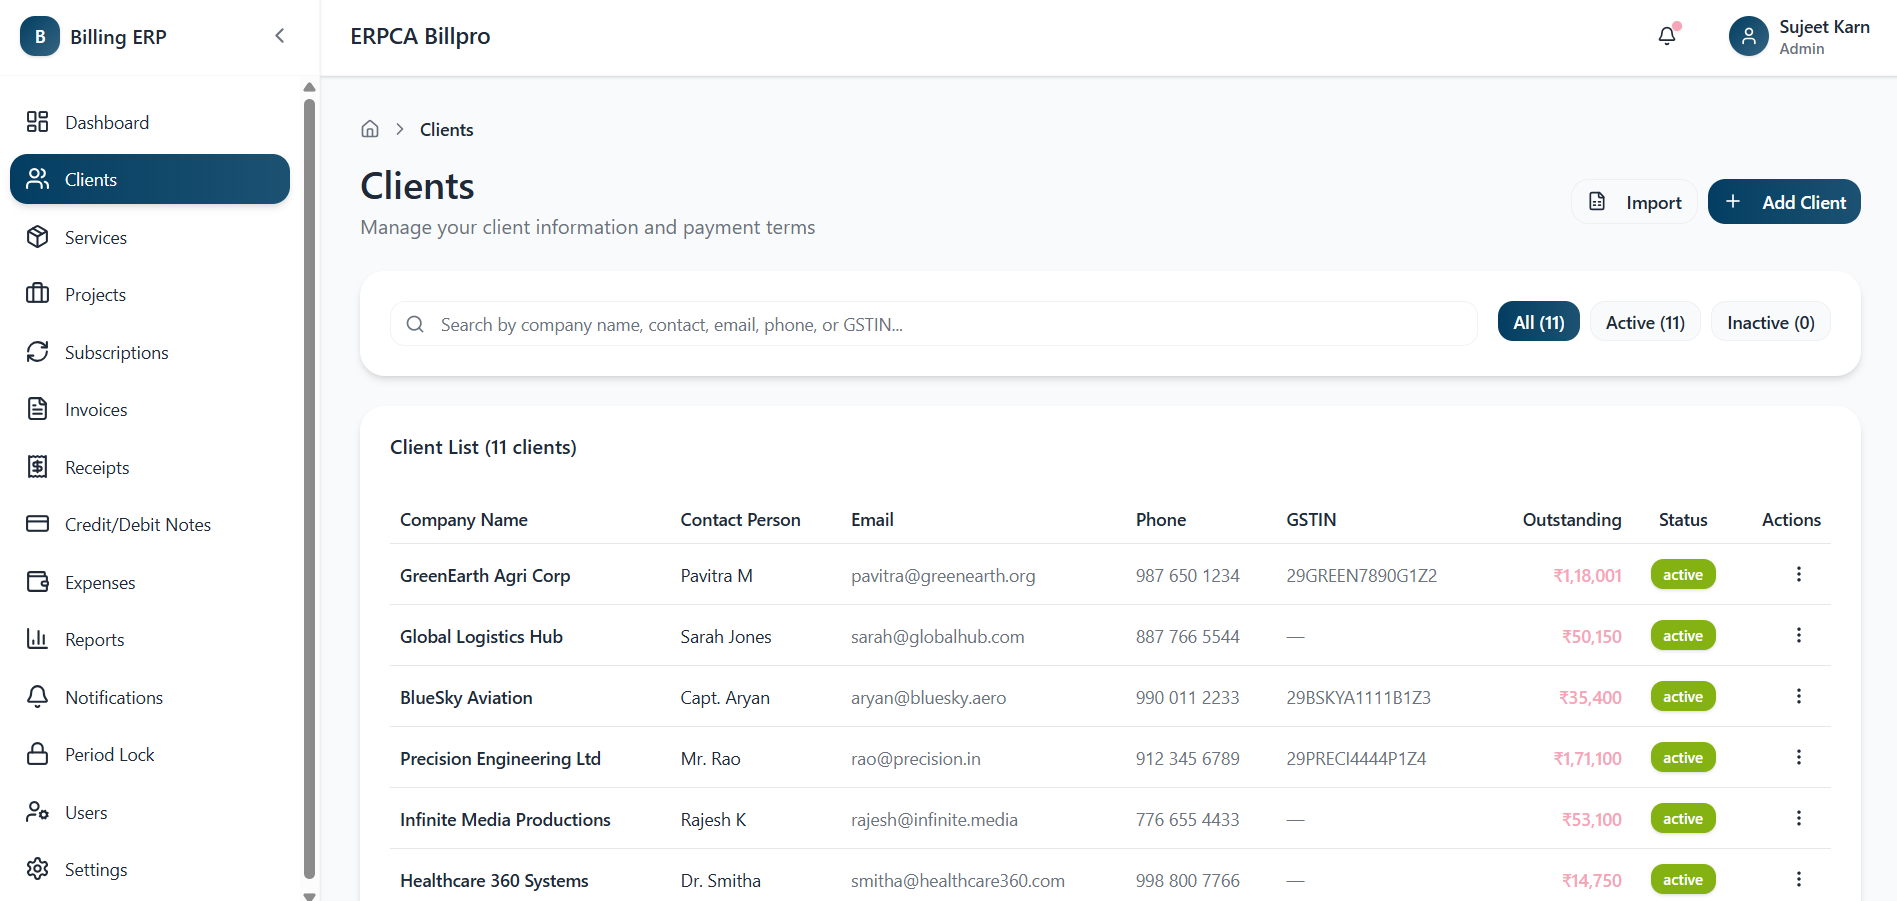Open Receipts from the sidebar
Image resolution: width=1897 pixels, height=901 pixels.
click(x=97, y=467)
